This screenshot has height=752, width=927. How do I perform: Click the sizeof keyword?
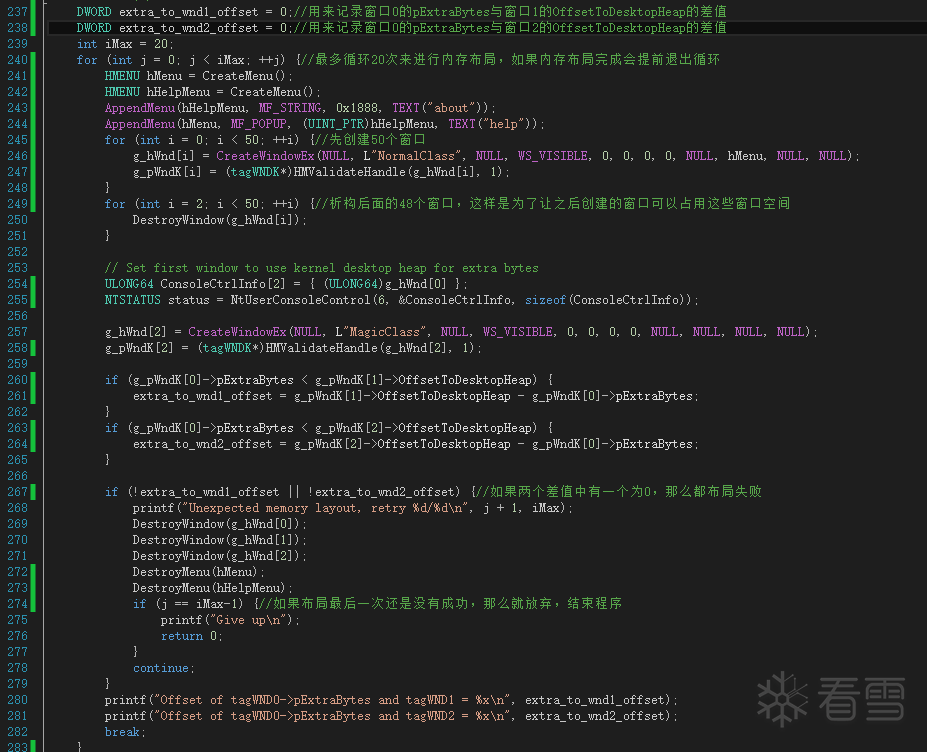545,300
